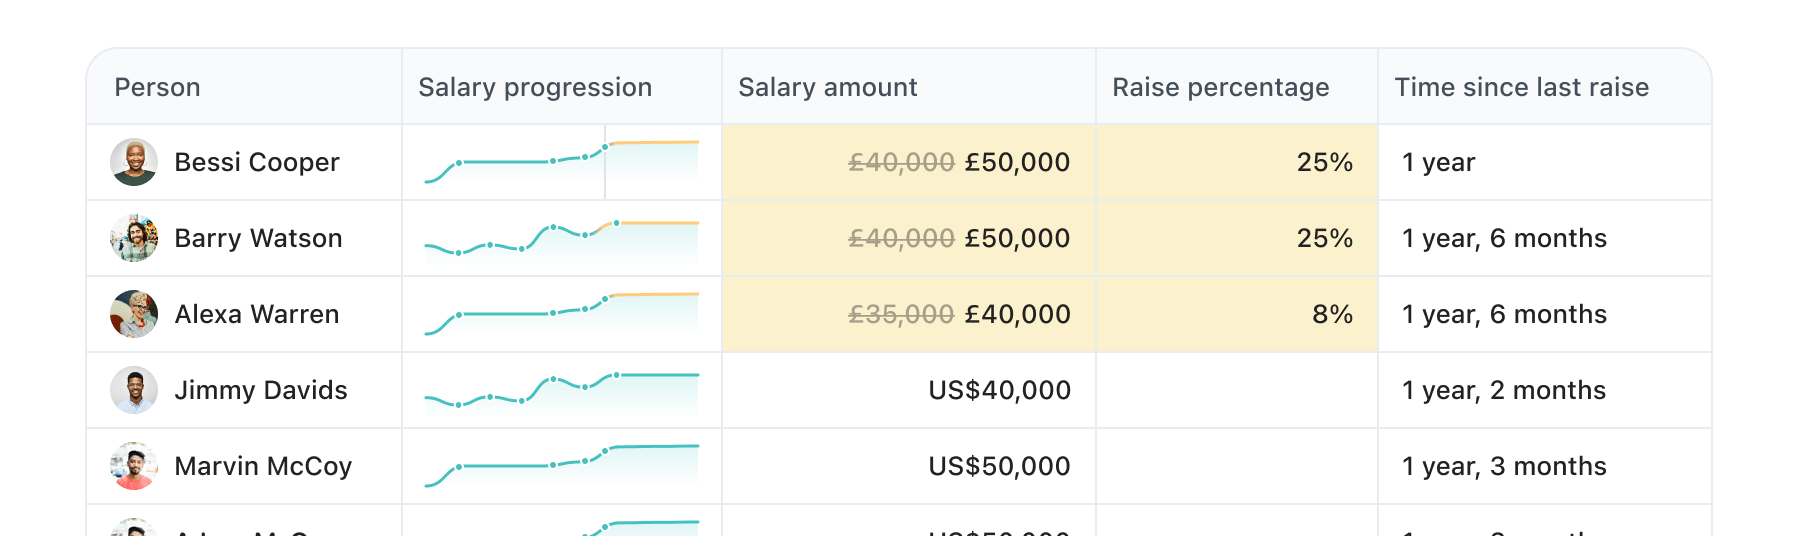Click Jimmy Davids' US$40,000 salary cell
Viewport: 1798px width, 536px height.
999,390
